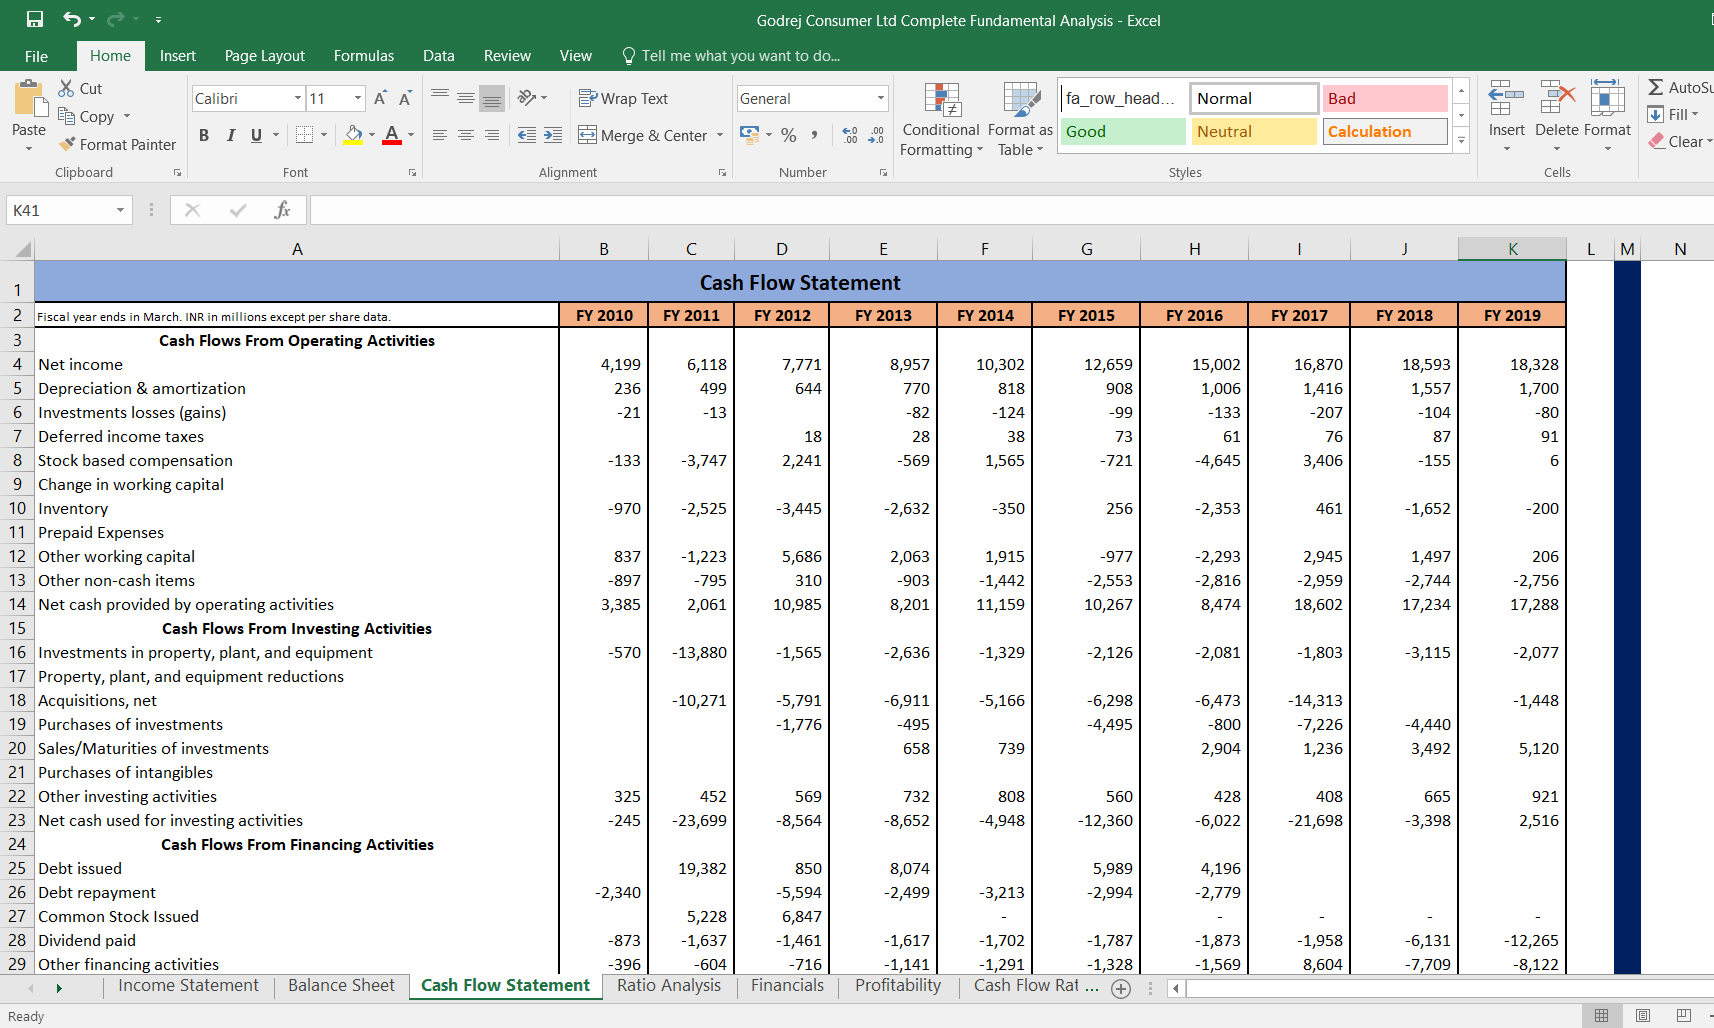Apply the Bad cell style
This screenshot has height=1028, width=1714.
click(x=1385, y=98)
